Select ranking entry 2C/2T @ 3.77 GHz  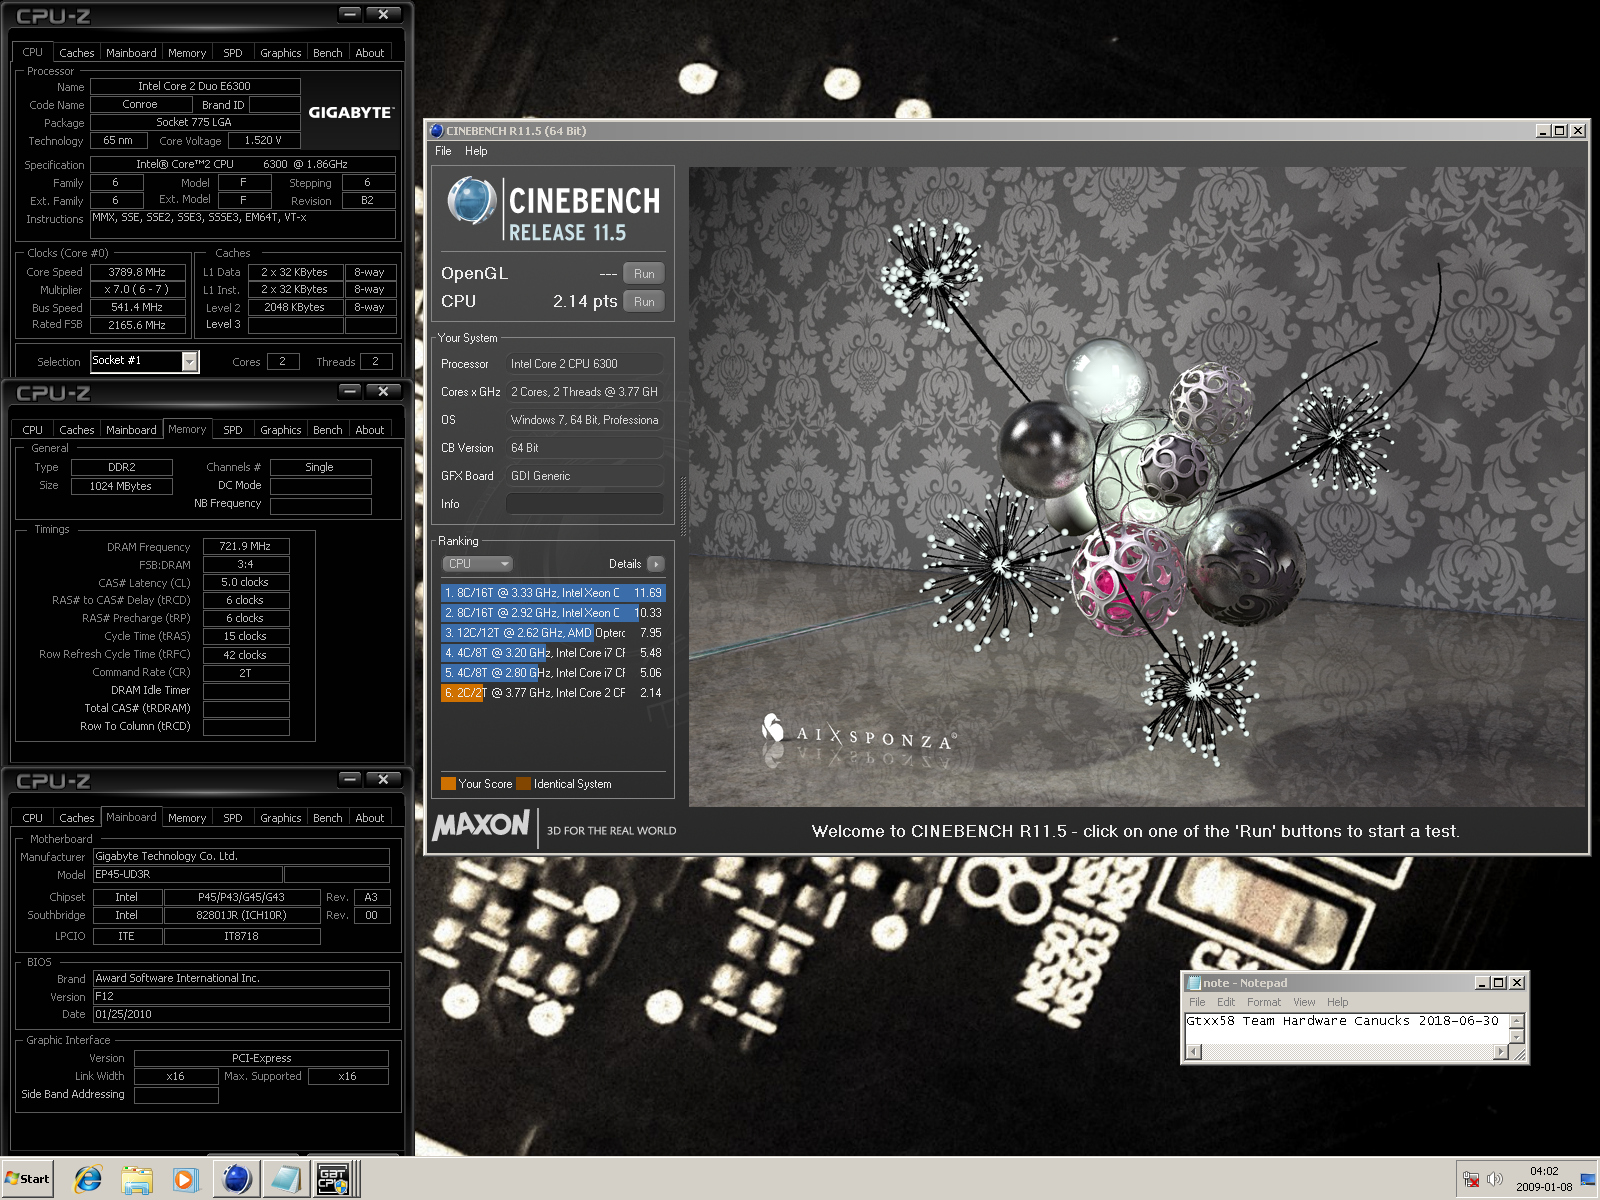(553, 693)
